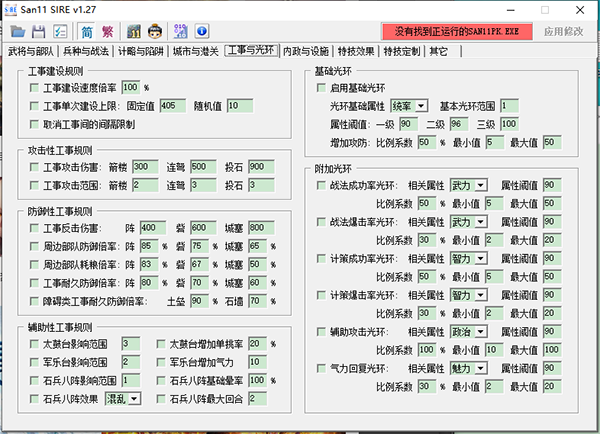Click the officer face portrait icon
600x434 pixels.
[x=155, y=31]
